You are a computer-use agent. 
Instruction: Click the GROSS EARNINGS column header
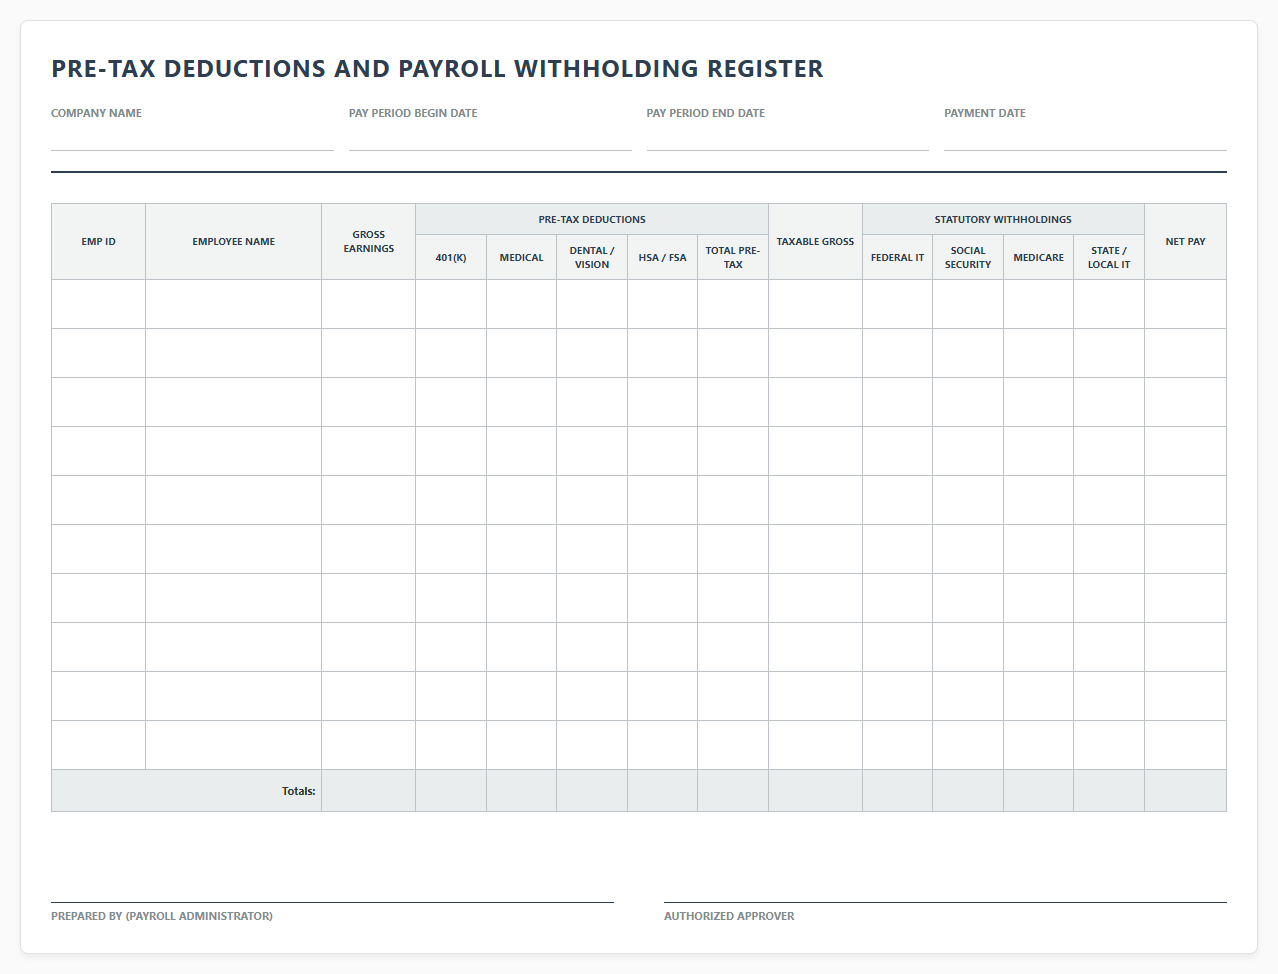369,242
